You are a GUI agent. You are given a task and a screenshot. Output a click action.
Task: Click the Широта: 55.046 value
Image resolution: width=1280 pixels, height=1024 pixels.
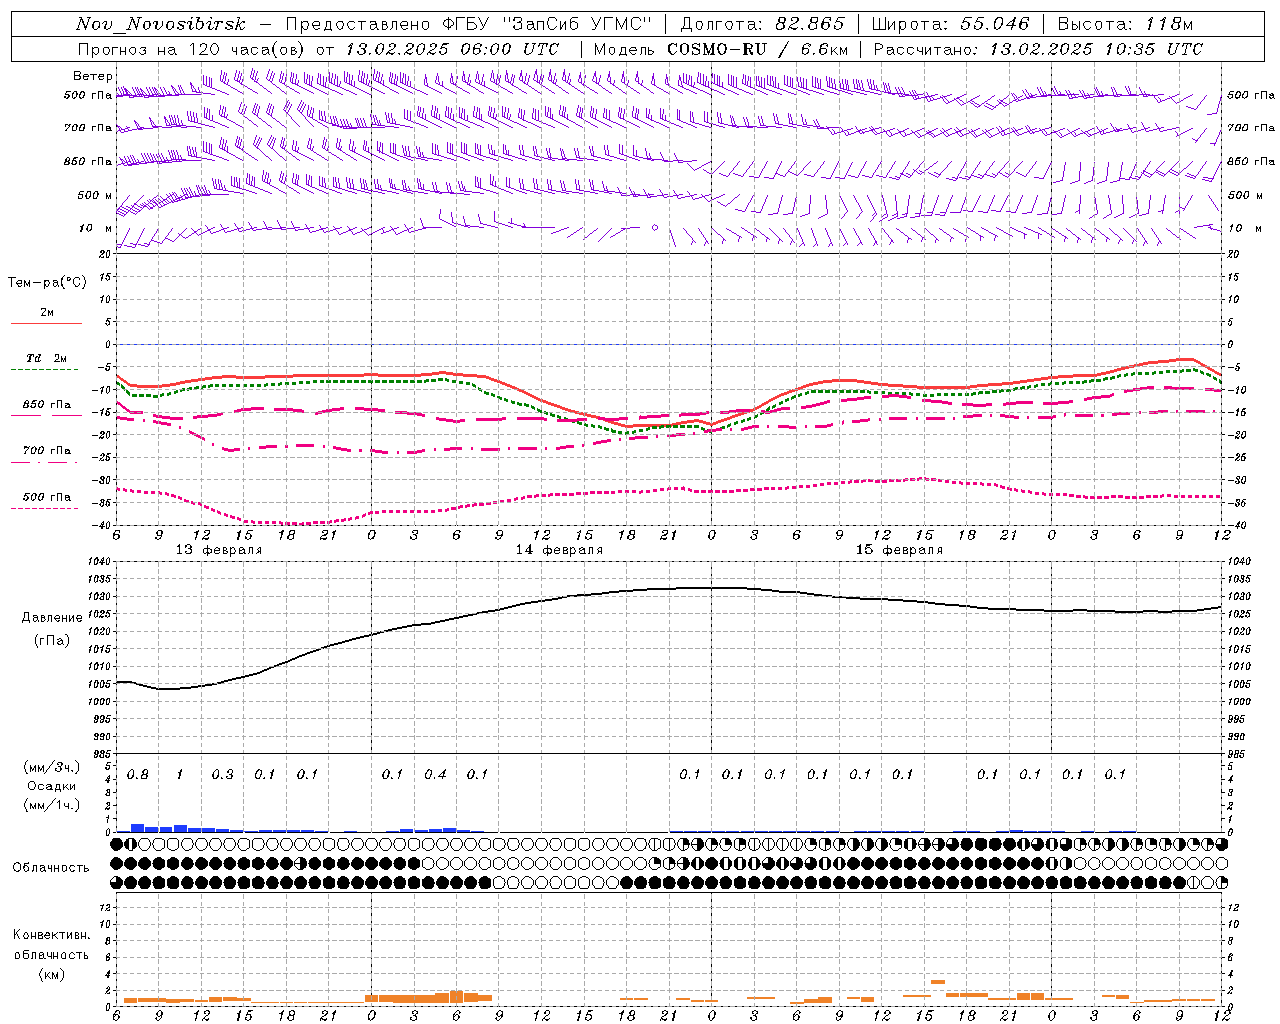[x=950, y=24]
